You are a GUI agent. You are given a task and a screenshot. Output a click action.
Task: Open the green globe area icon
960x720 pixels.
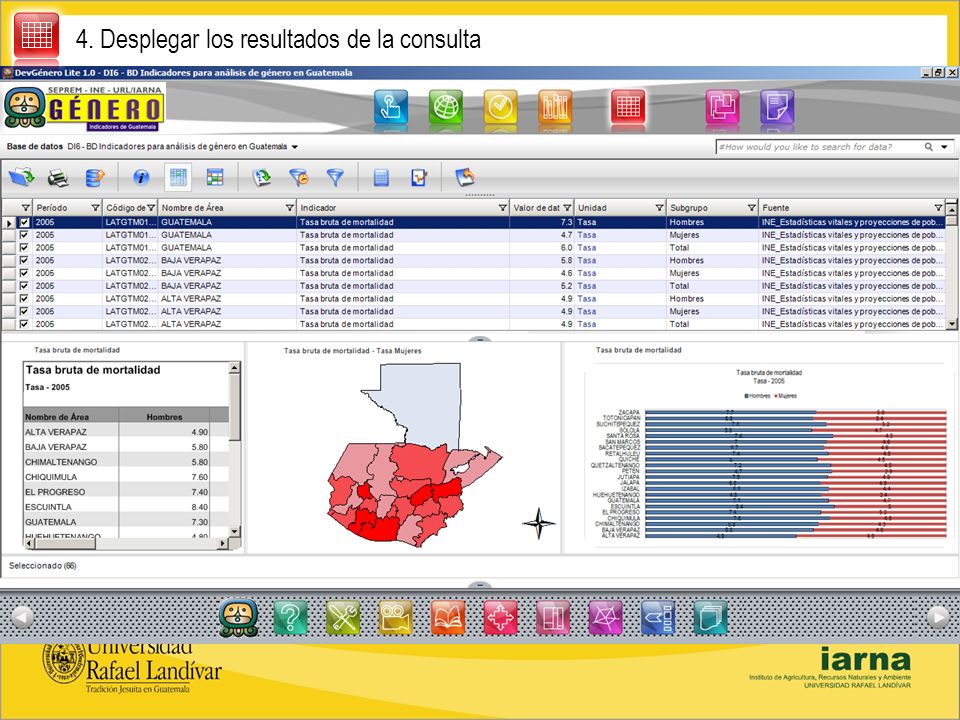pyautogui.click(x=446, y=107)
